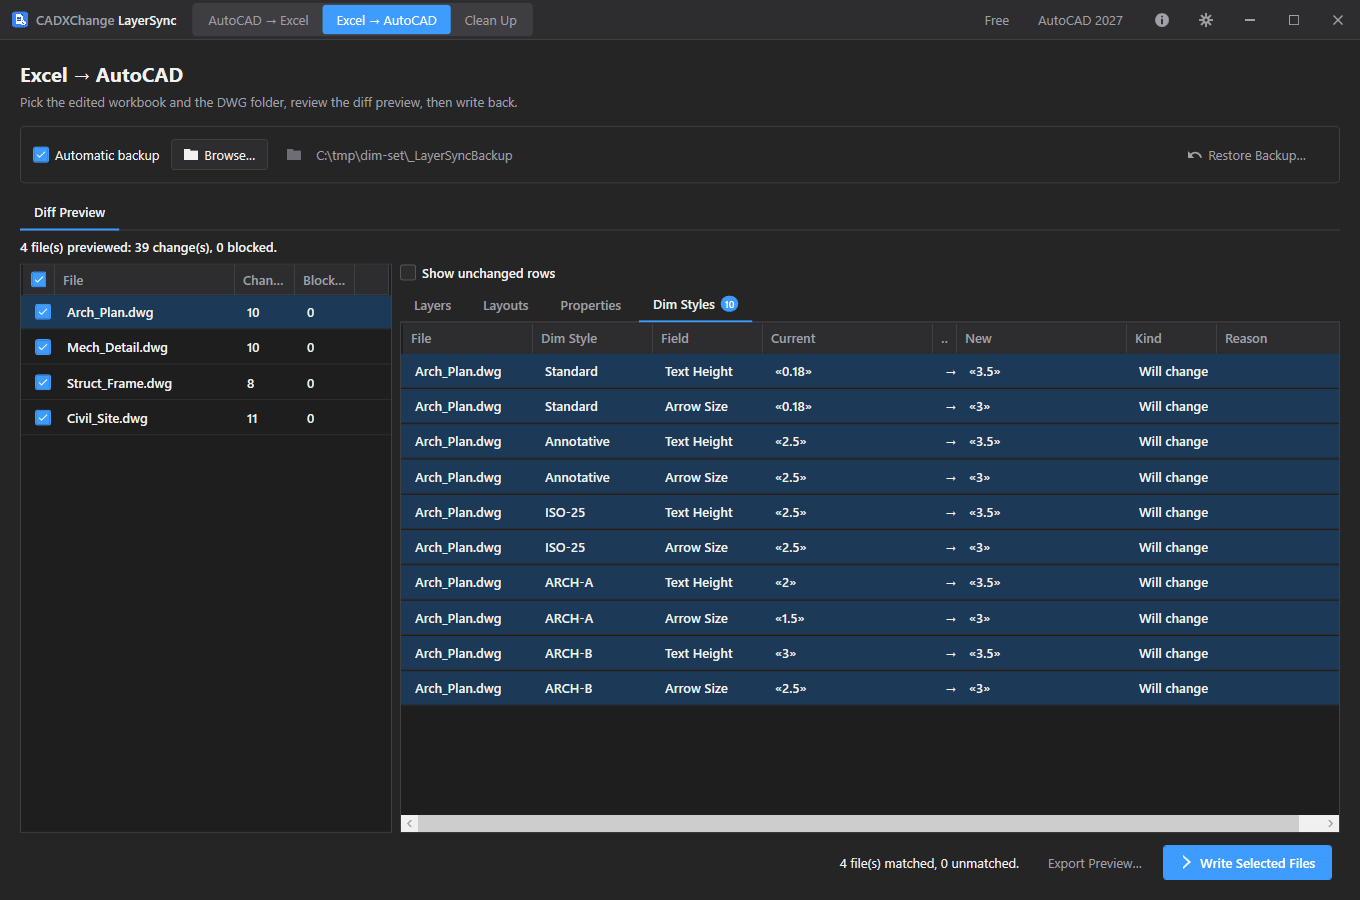Screen dimensions: 1360x900
Task: Select the Arch_Plan.dwg file name in list
Action: pos(110,312)
